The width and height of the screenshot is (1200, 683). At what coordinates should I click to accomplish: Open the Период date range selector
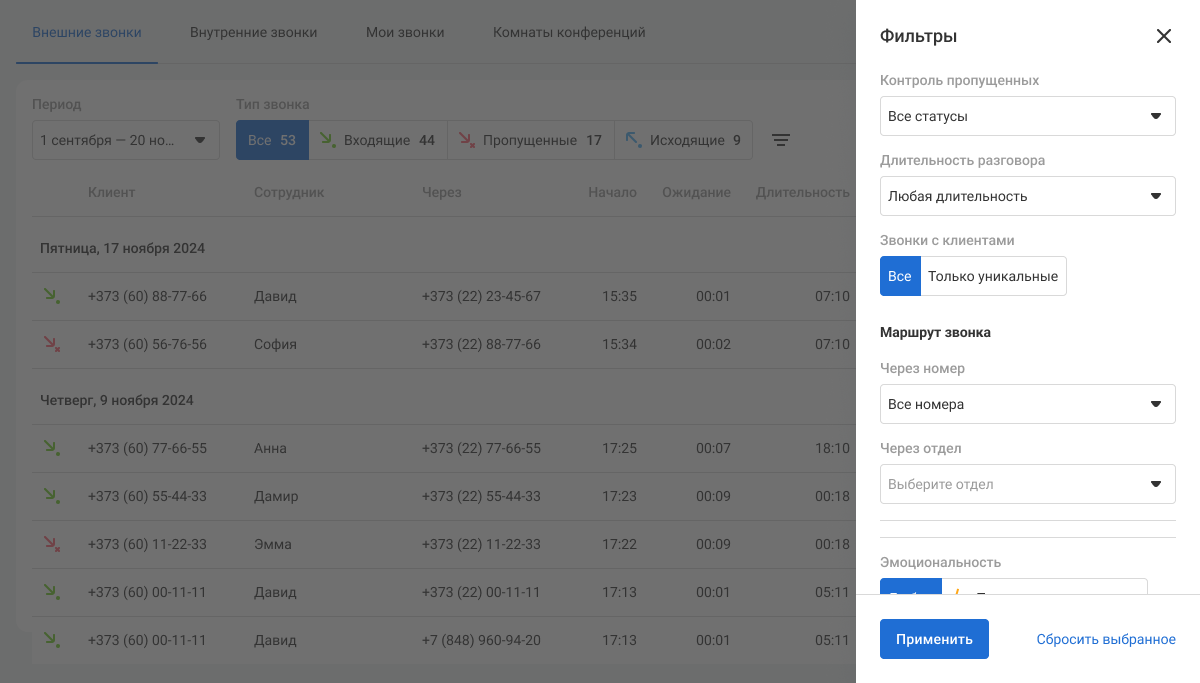[x=125, y=141]
